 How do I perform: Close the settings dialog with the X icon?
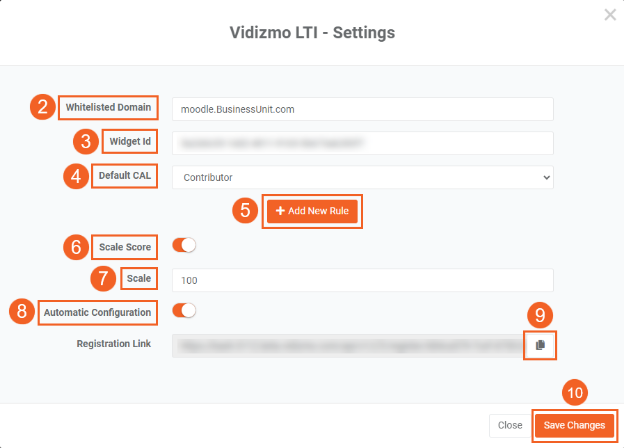click(610, 15)
